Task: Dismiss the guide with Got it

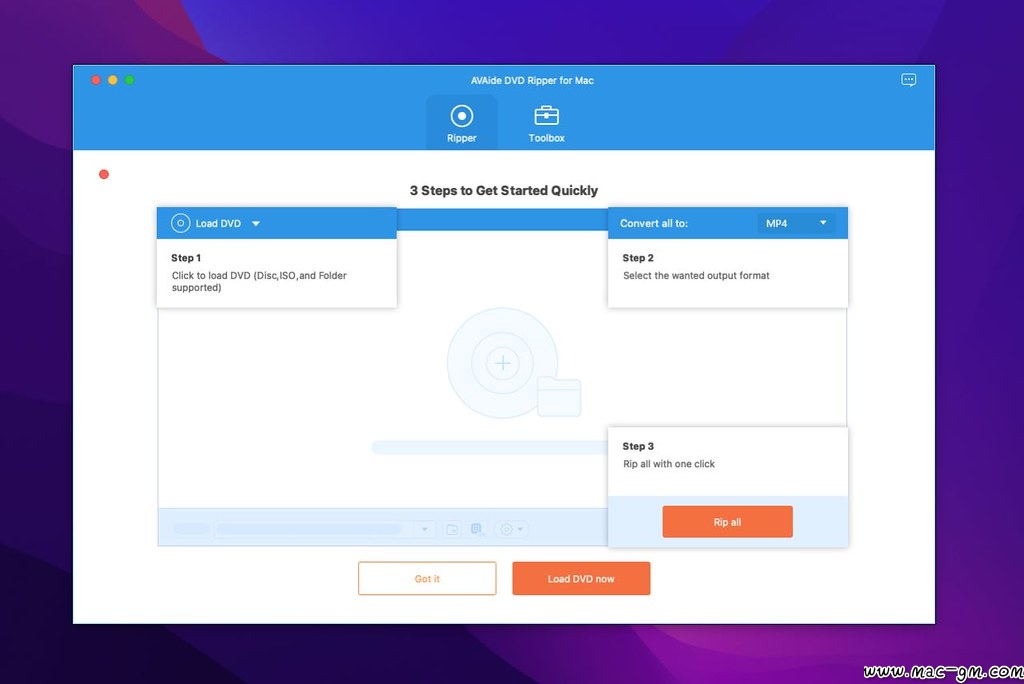Action: click(x=427, y=579)
